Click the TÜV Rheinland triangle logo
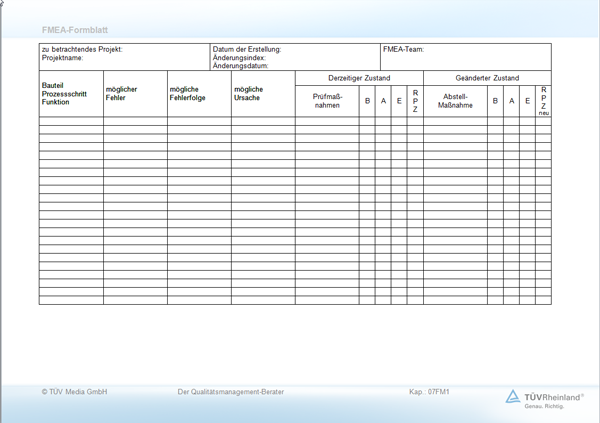Viewport: 600px width, 423px height. pyautogui.click(x=513, y=397)
